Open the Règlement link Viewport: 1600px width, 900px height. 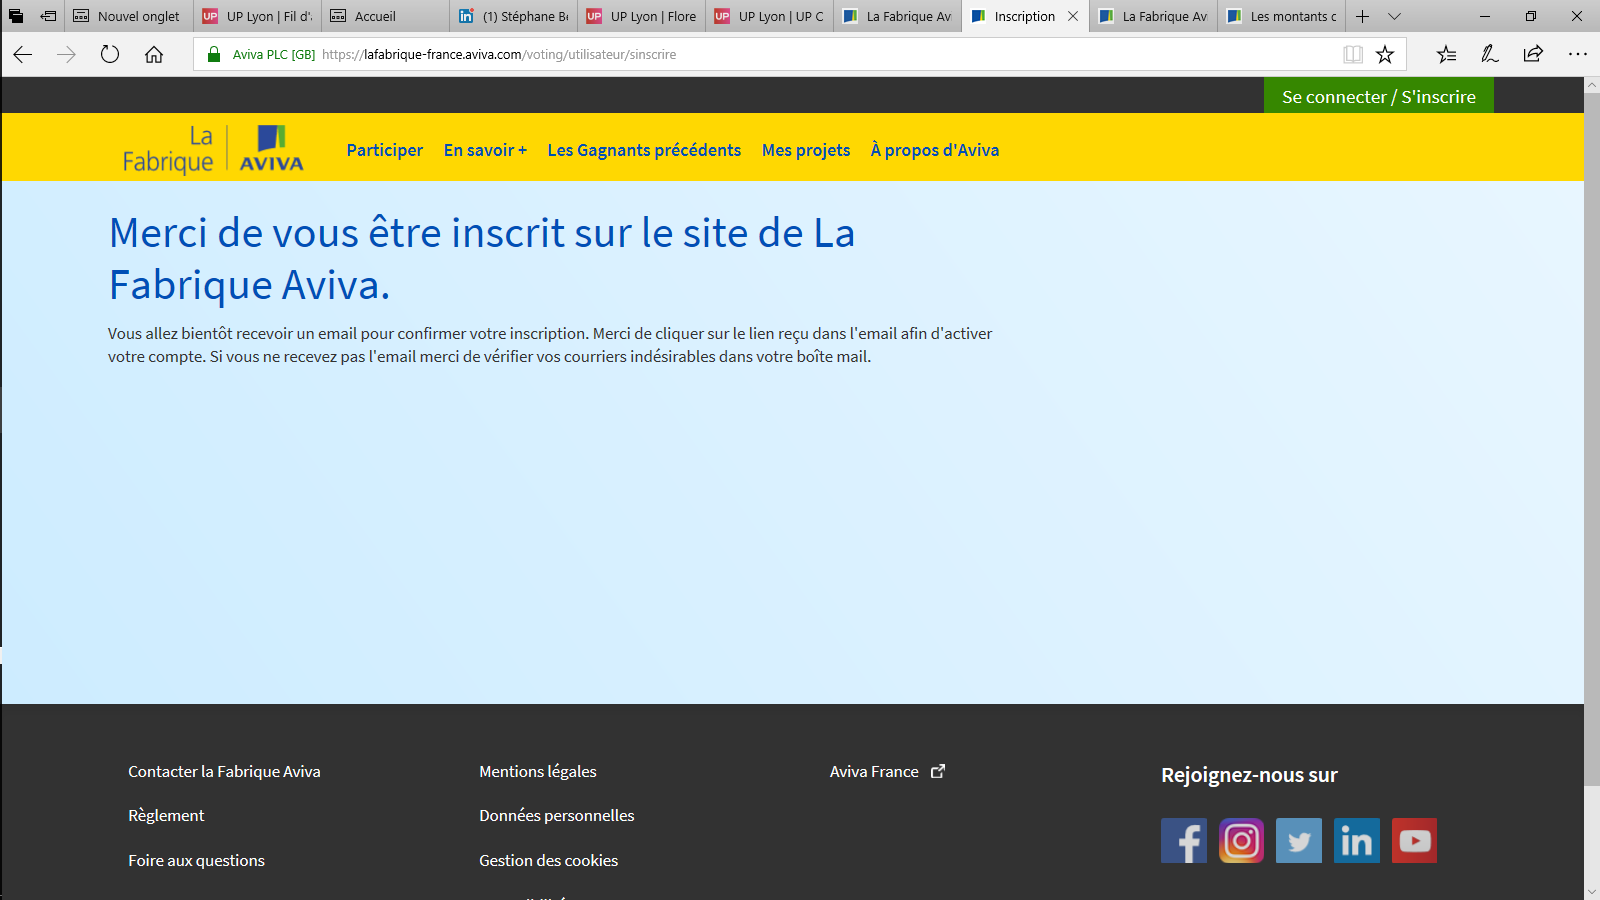(x=166, y=815)
